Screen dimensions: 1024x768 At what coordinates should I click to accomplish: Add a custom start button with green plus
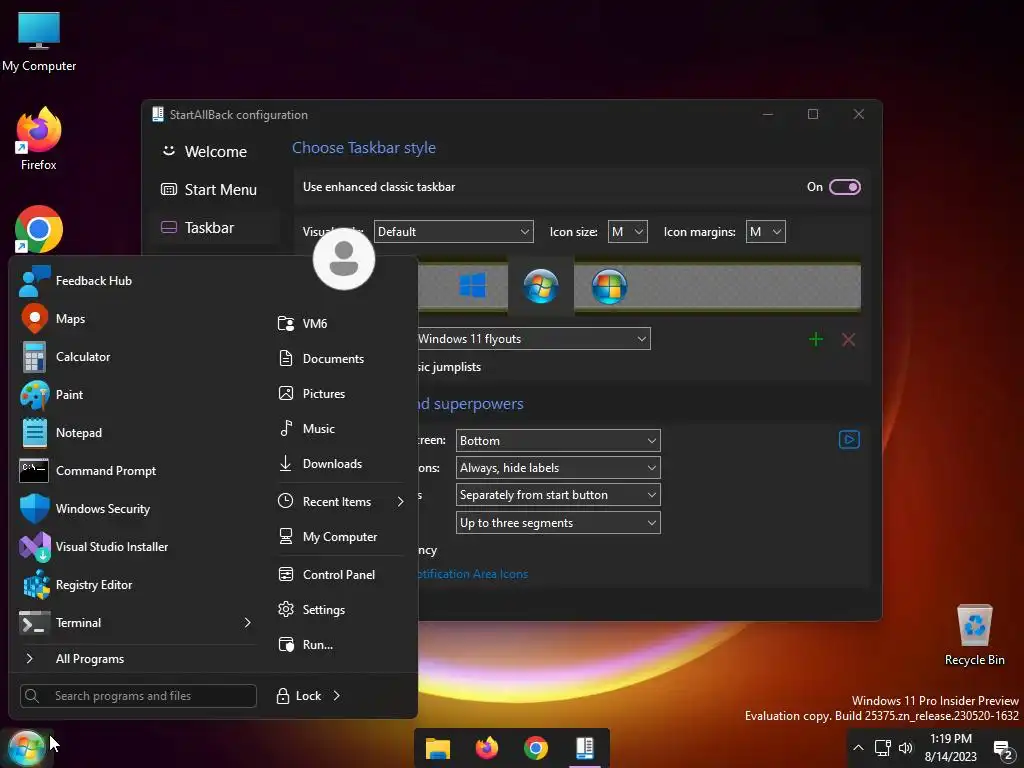816,339
